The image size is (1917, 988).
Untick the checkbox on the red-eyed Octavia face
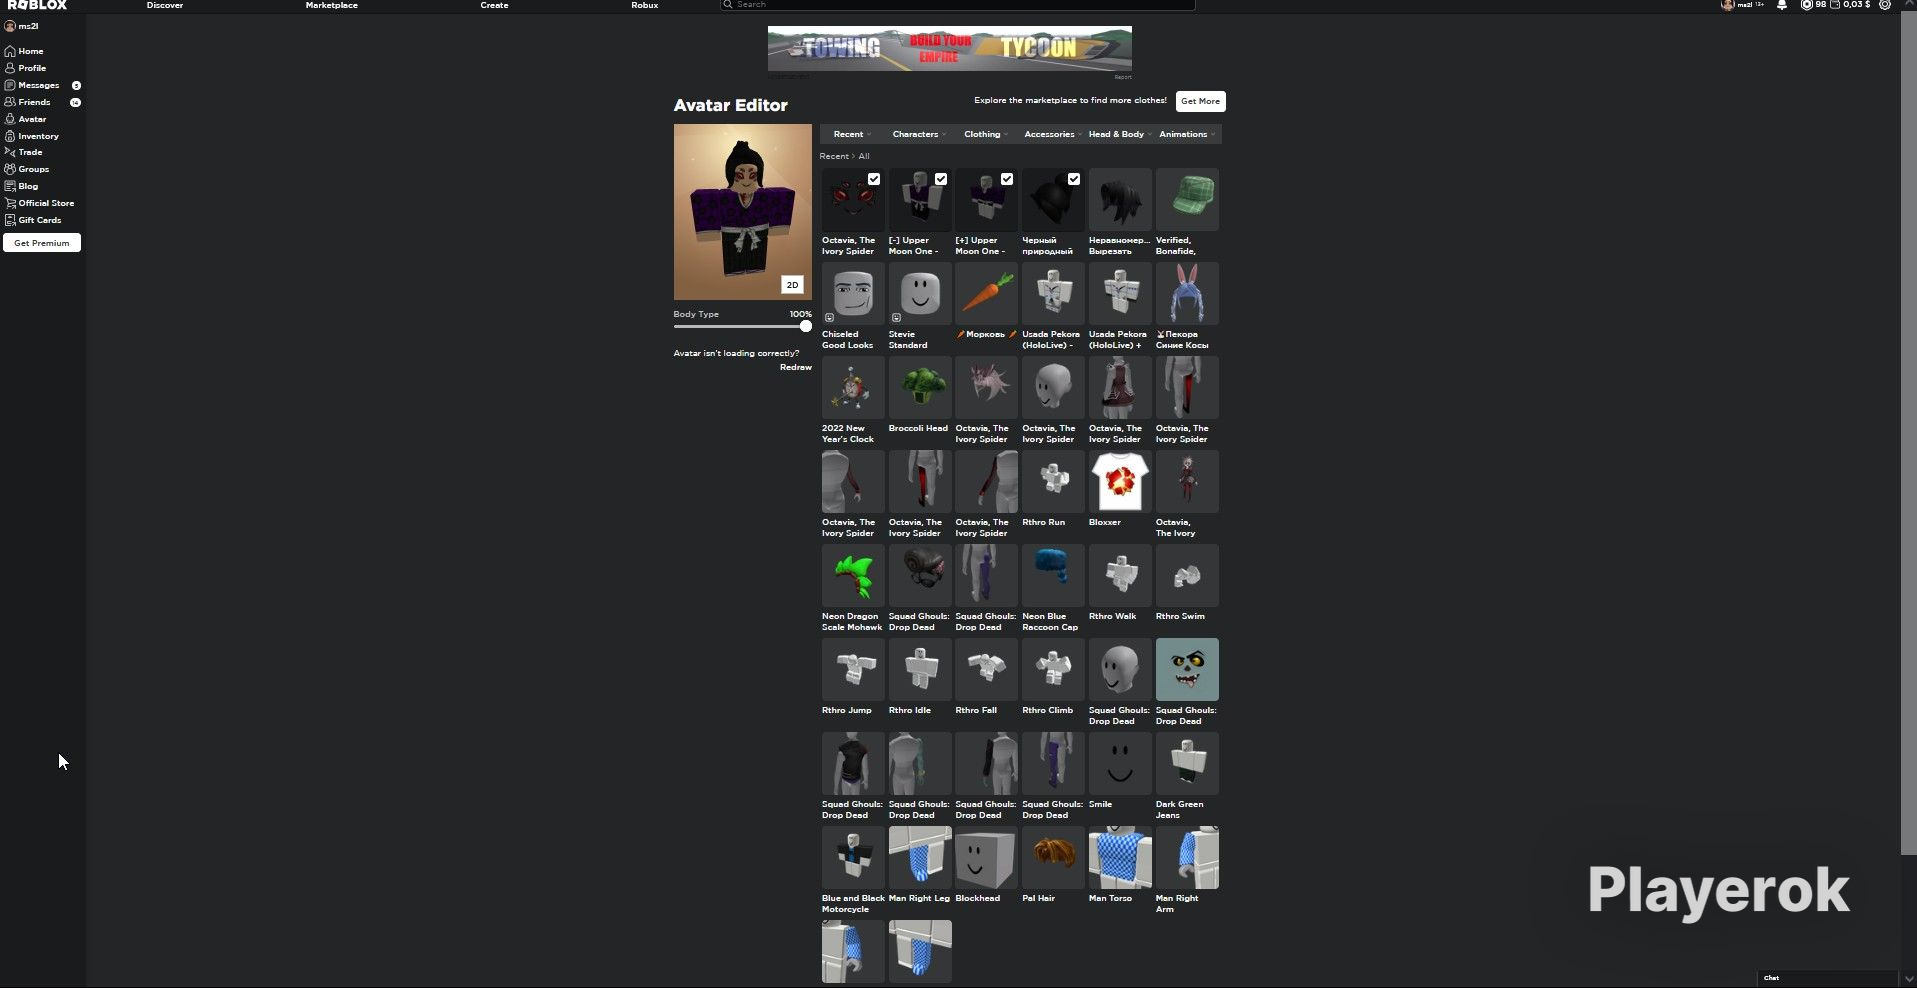click(874, 179)
